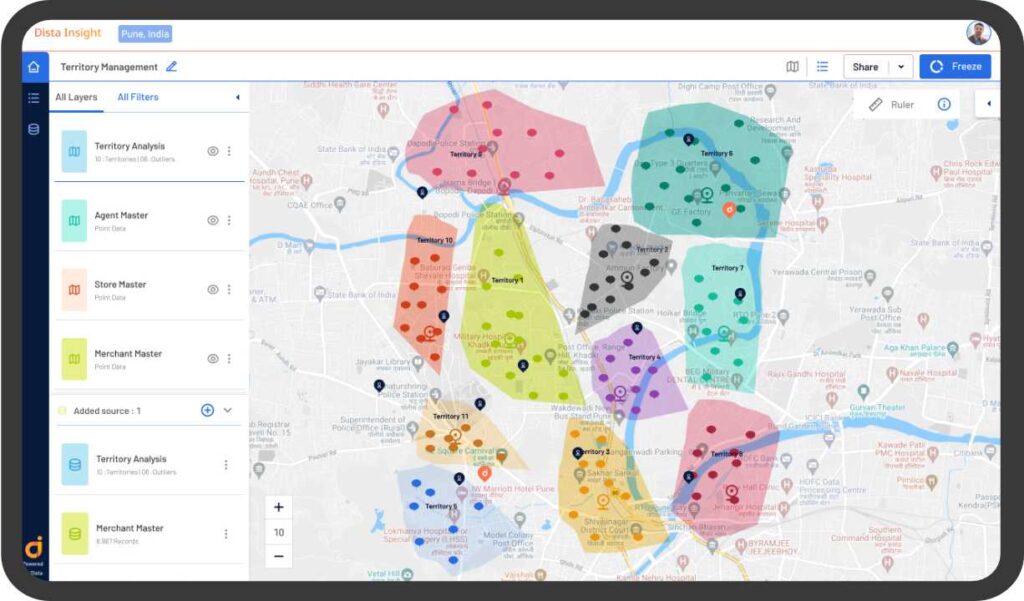1024x601 pixels.
Task: Open the map style switcher icon
Action: click(793, 66)
